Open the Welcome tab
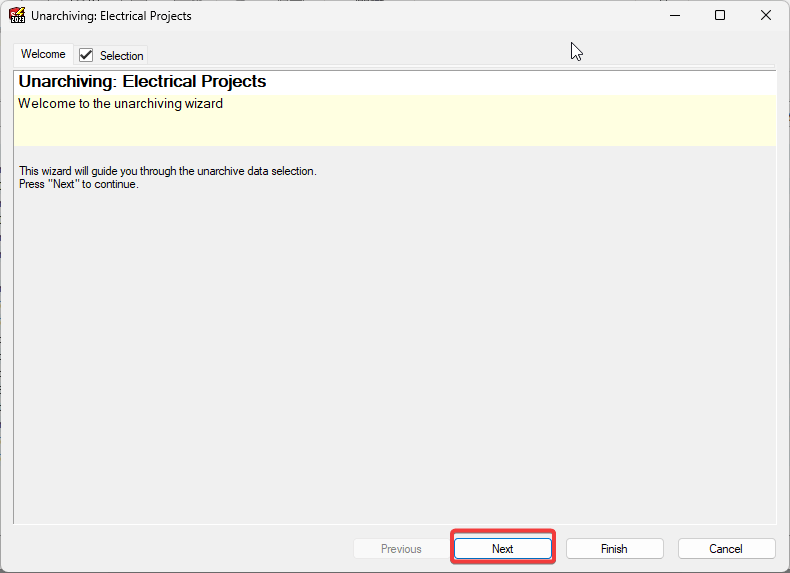 point(43,54)
